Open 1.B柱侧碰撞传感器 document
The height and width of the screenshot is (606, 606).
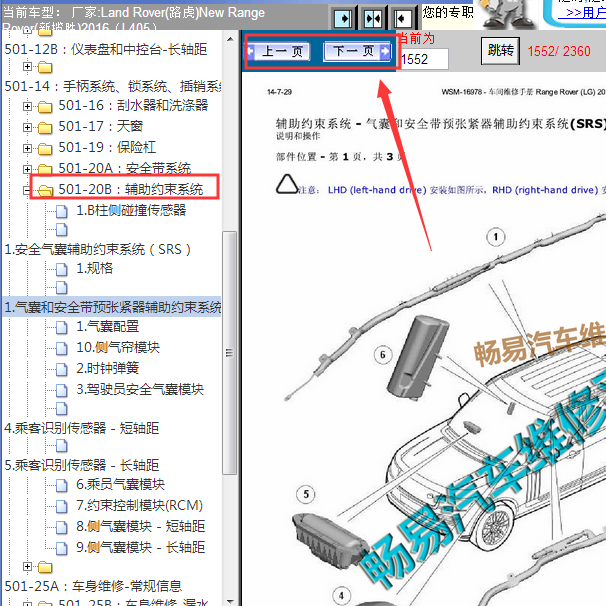[131, 210]
